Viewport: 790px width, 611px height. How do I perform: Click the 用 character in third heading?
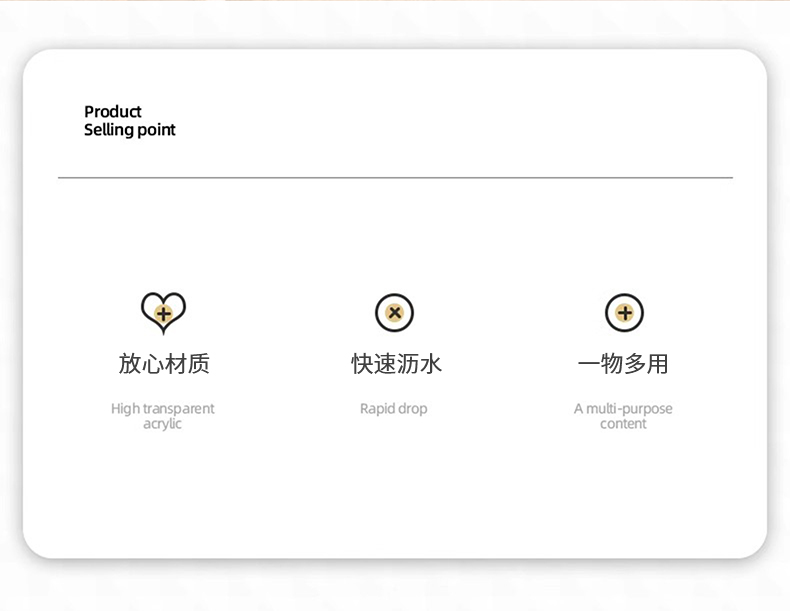point(657,364)
